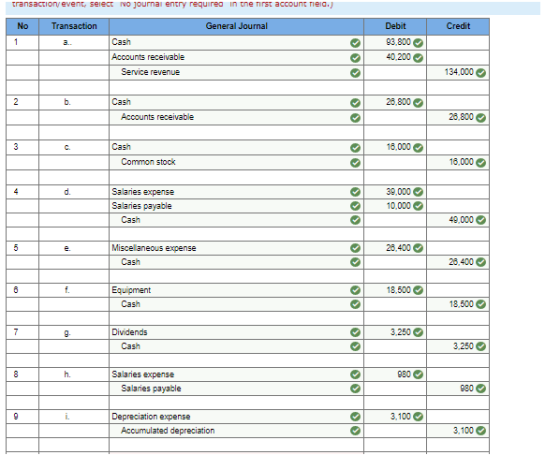Click the checkmark next to debit 3,250

(418, 332)
